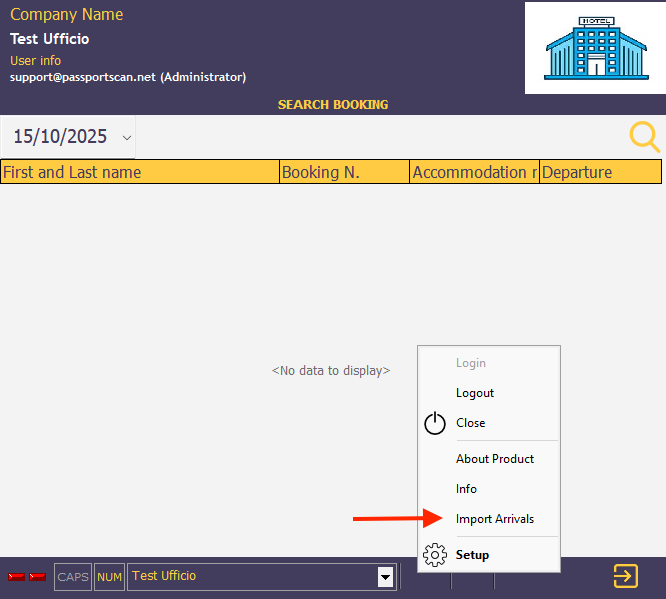The width and height of the screenshot is (666, 599).
Task: Click the power icon beside Close
Action: [435, 423]
